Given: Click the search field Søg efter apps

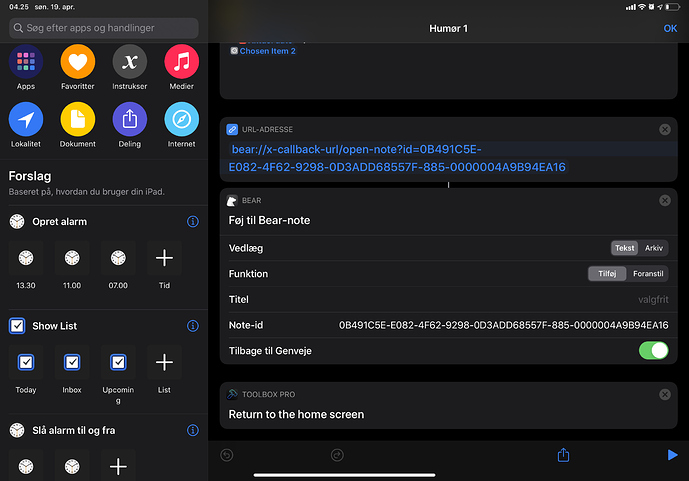Looking at the screenshot, I should click(104, 28).
